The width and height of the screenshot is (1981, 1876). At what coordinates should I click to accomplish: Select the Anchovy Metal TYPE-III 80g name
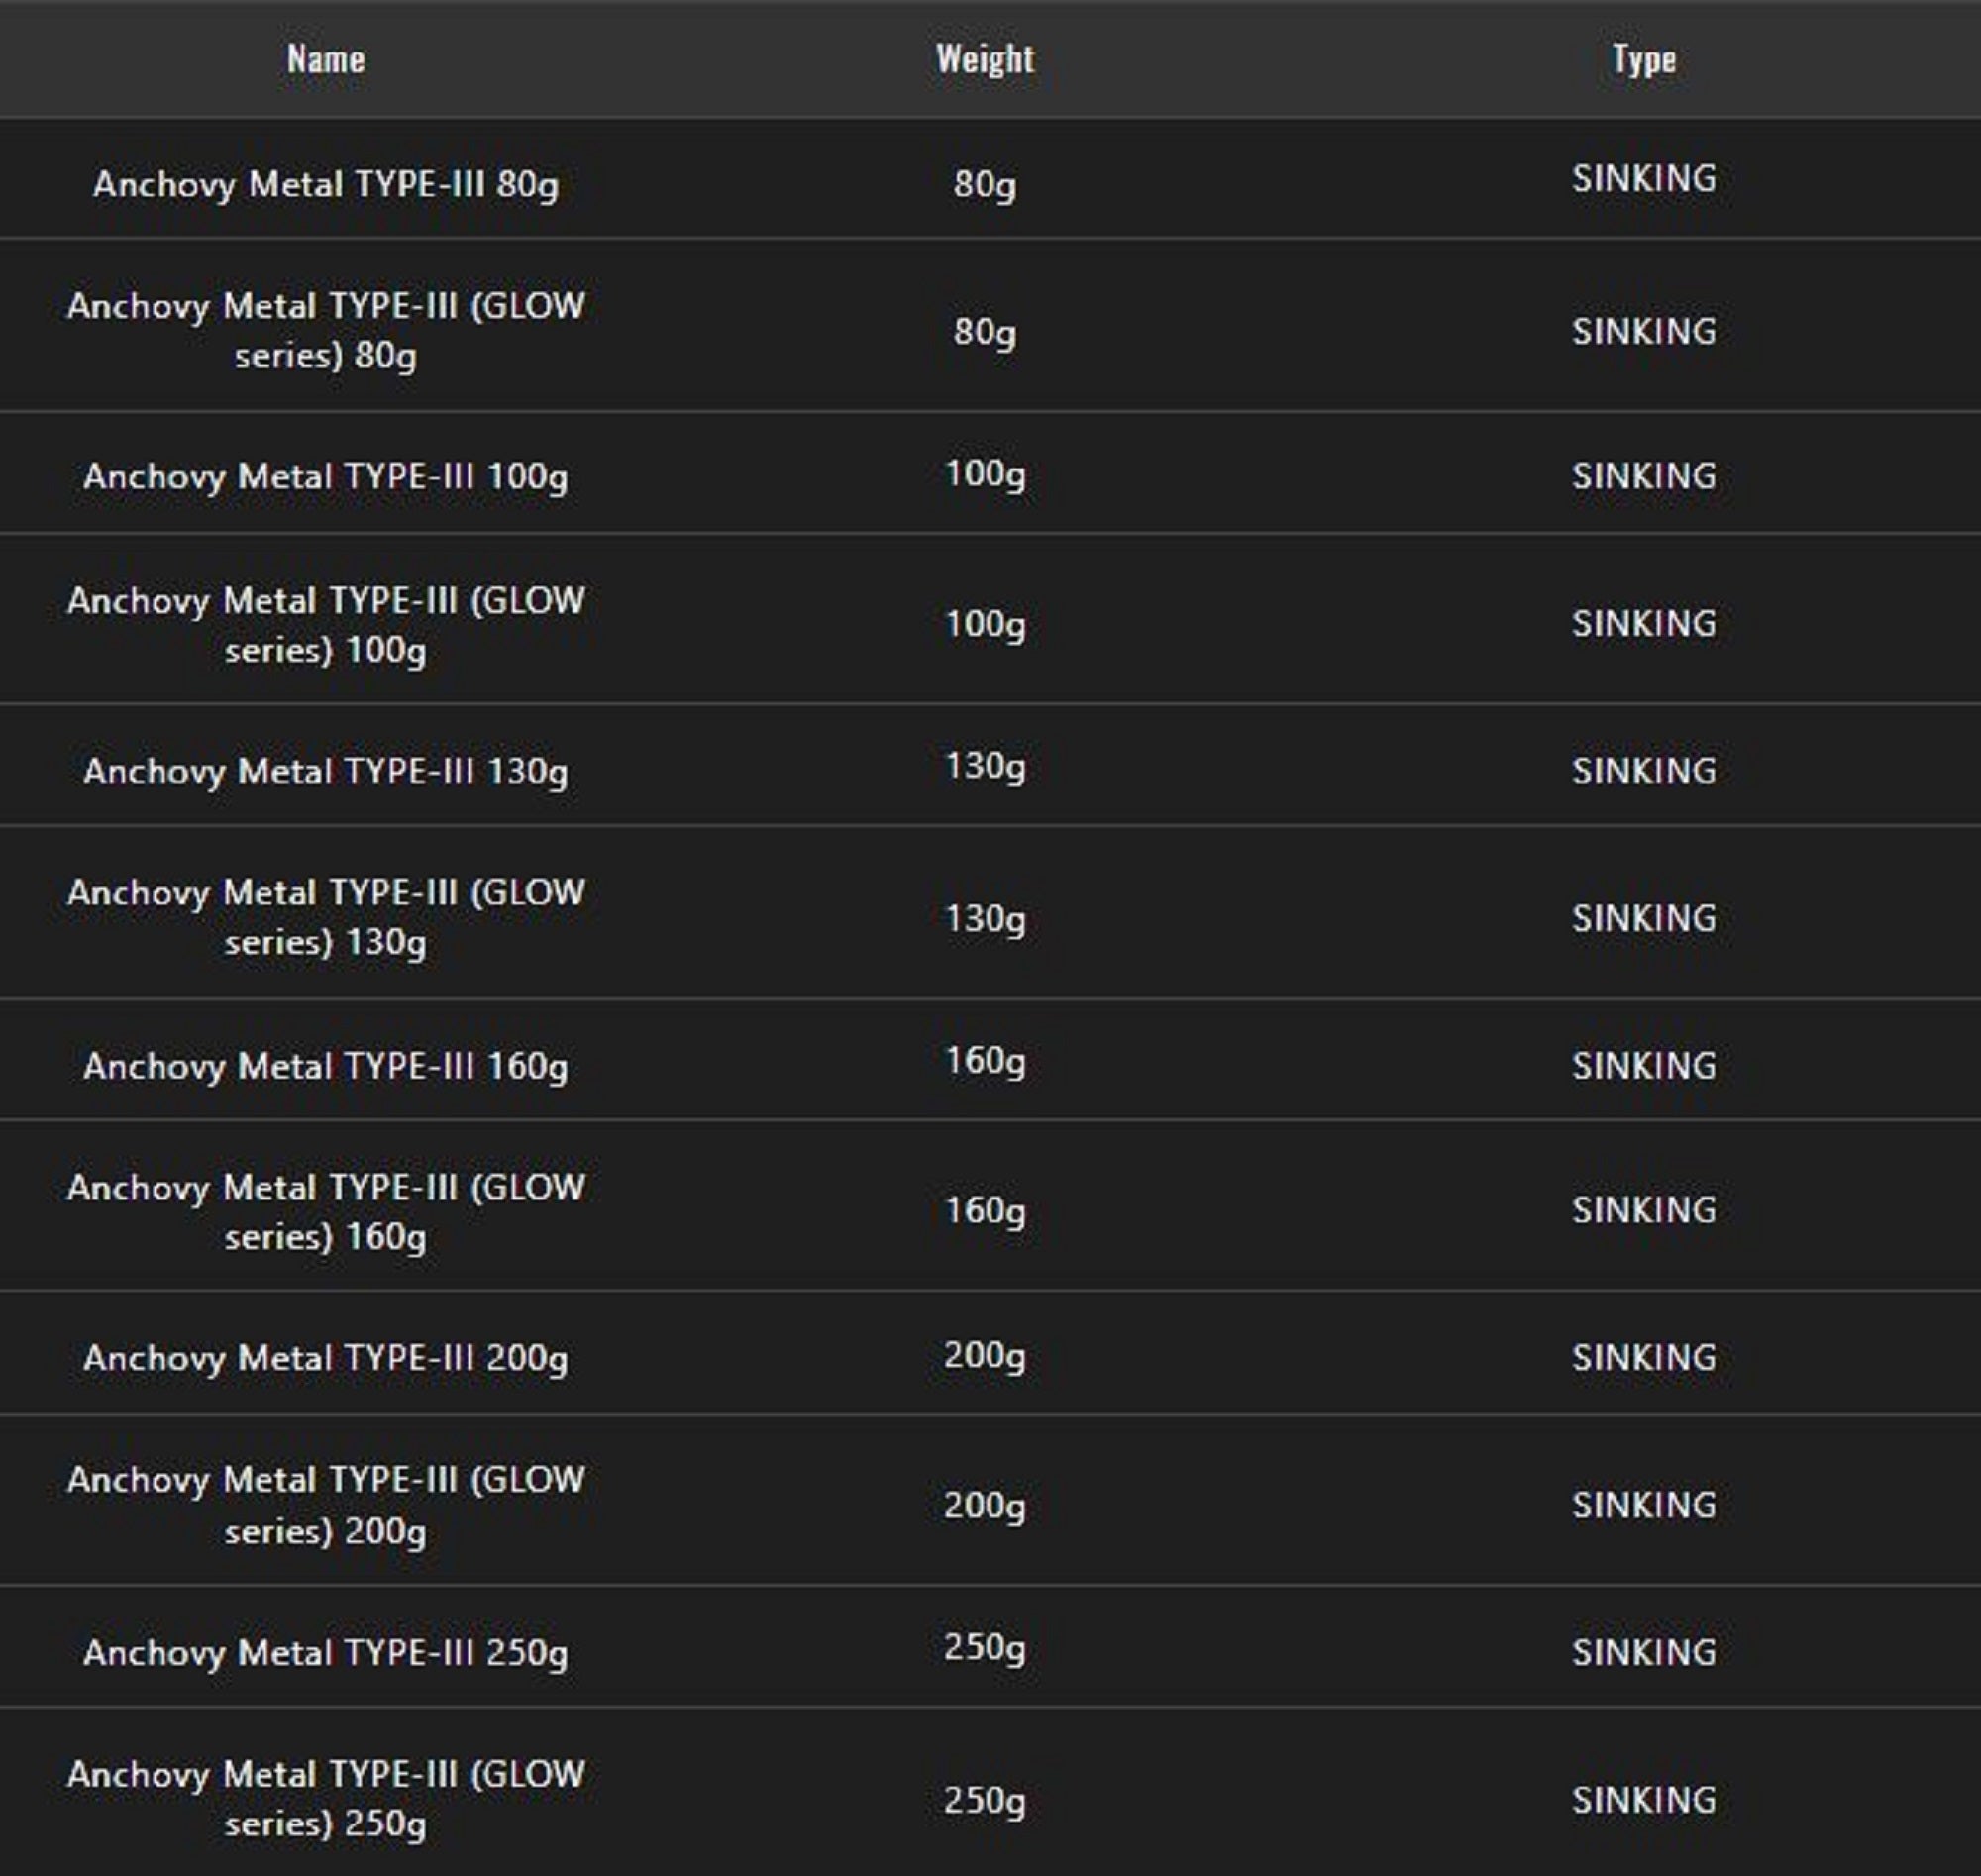[x=326, y=184]
